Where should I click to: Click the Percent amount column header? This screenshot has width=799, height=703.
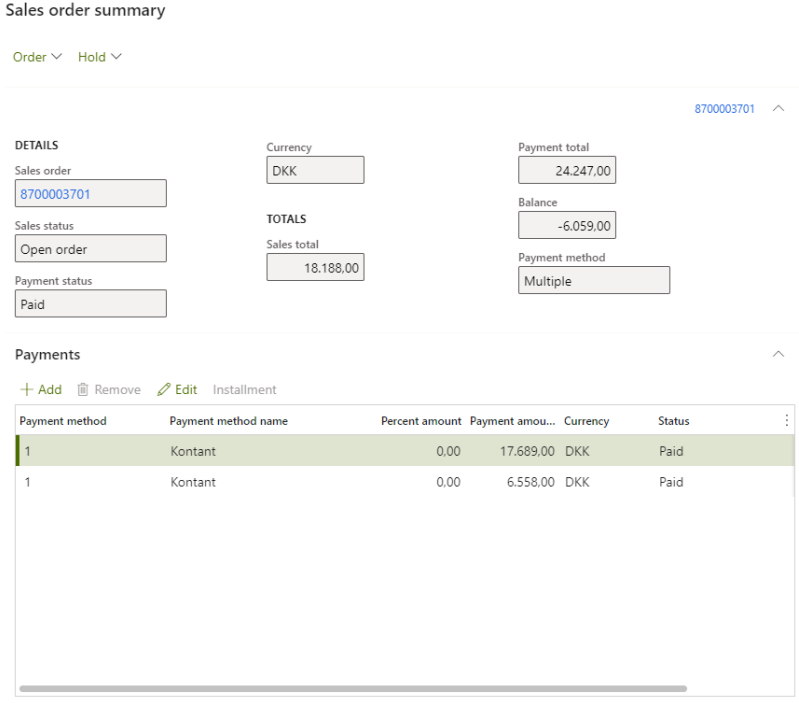click(x=421, y=421)
